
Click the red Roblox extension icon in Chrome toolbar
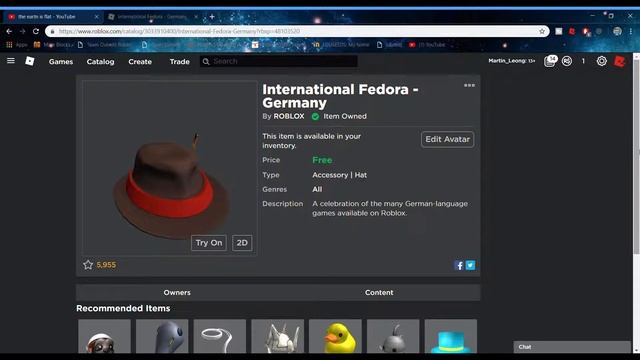pyautogui.click(x=572, y=31)
